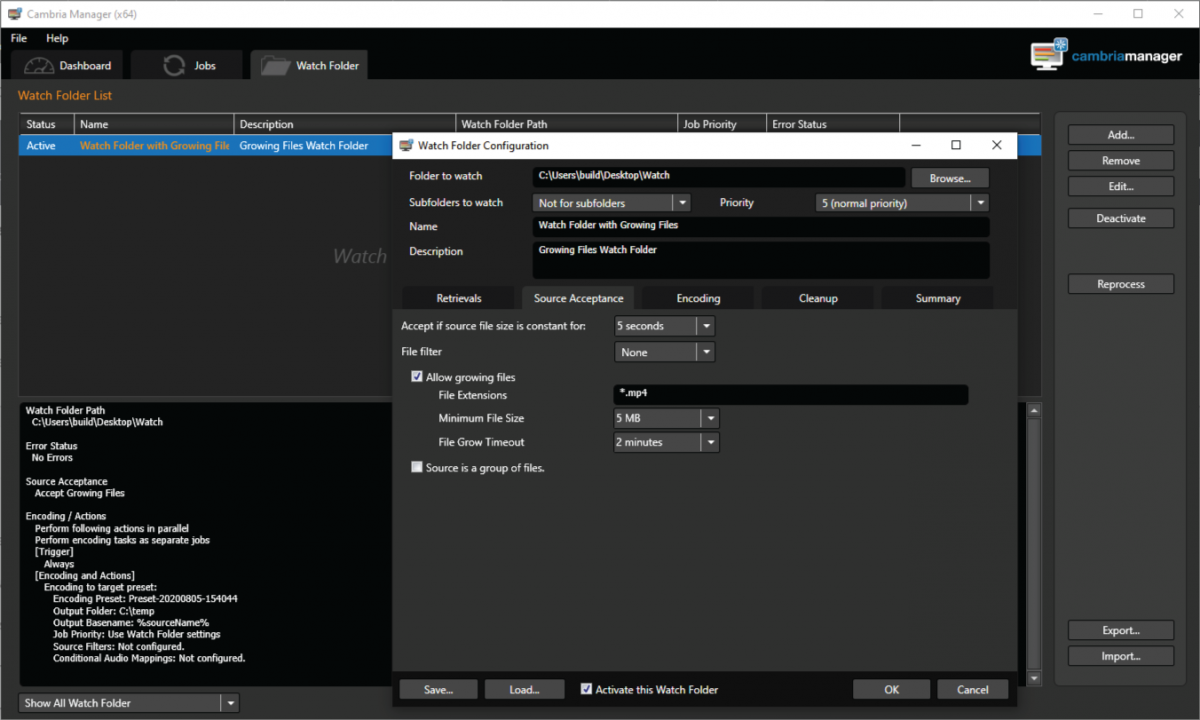Image resolution: width=1200 pixels, height=720 pixels.
Task: Select the Retrievals tab
Action: (459, 298)
